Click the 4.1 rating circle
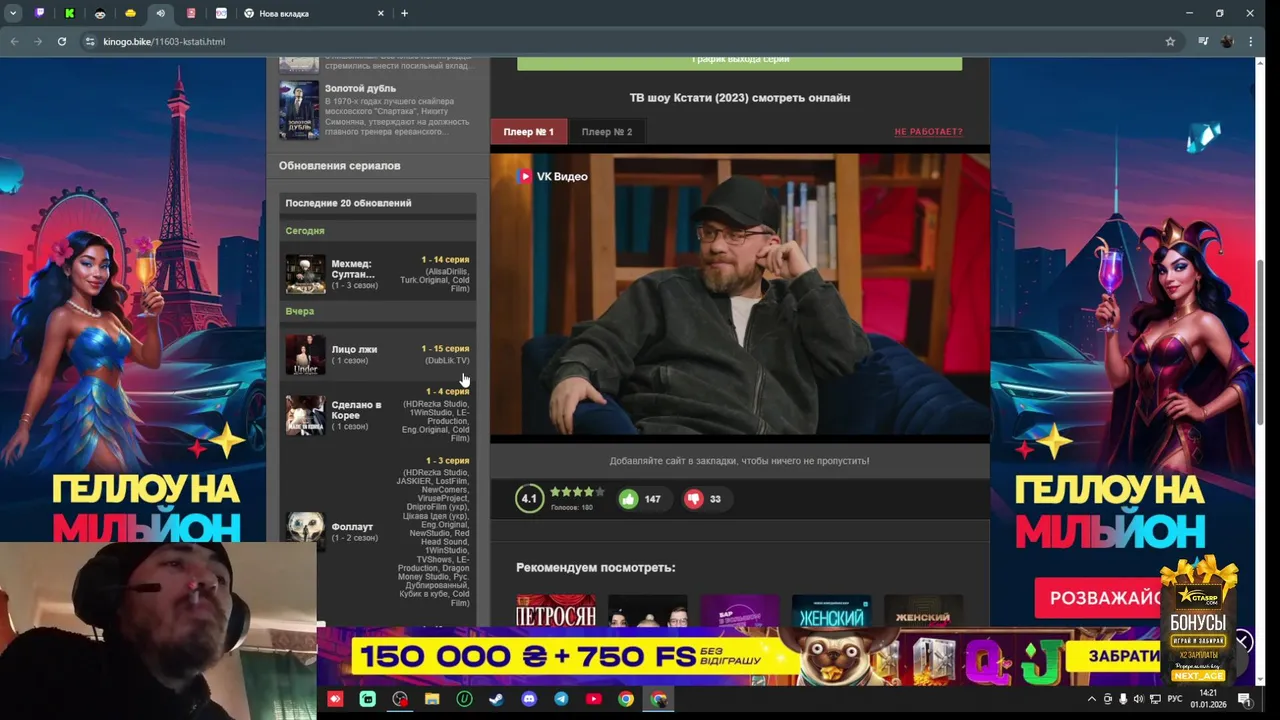Image resolution: width=1280 pixels, height=720 pixels. (x=529, y=498)
